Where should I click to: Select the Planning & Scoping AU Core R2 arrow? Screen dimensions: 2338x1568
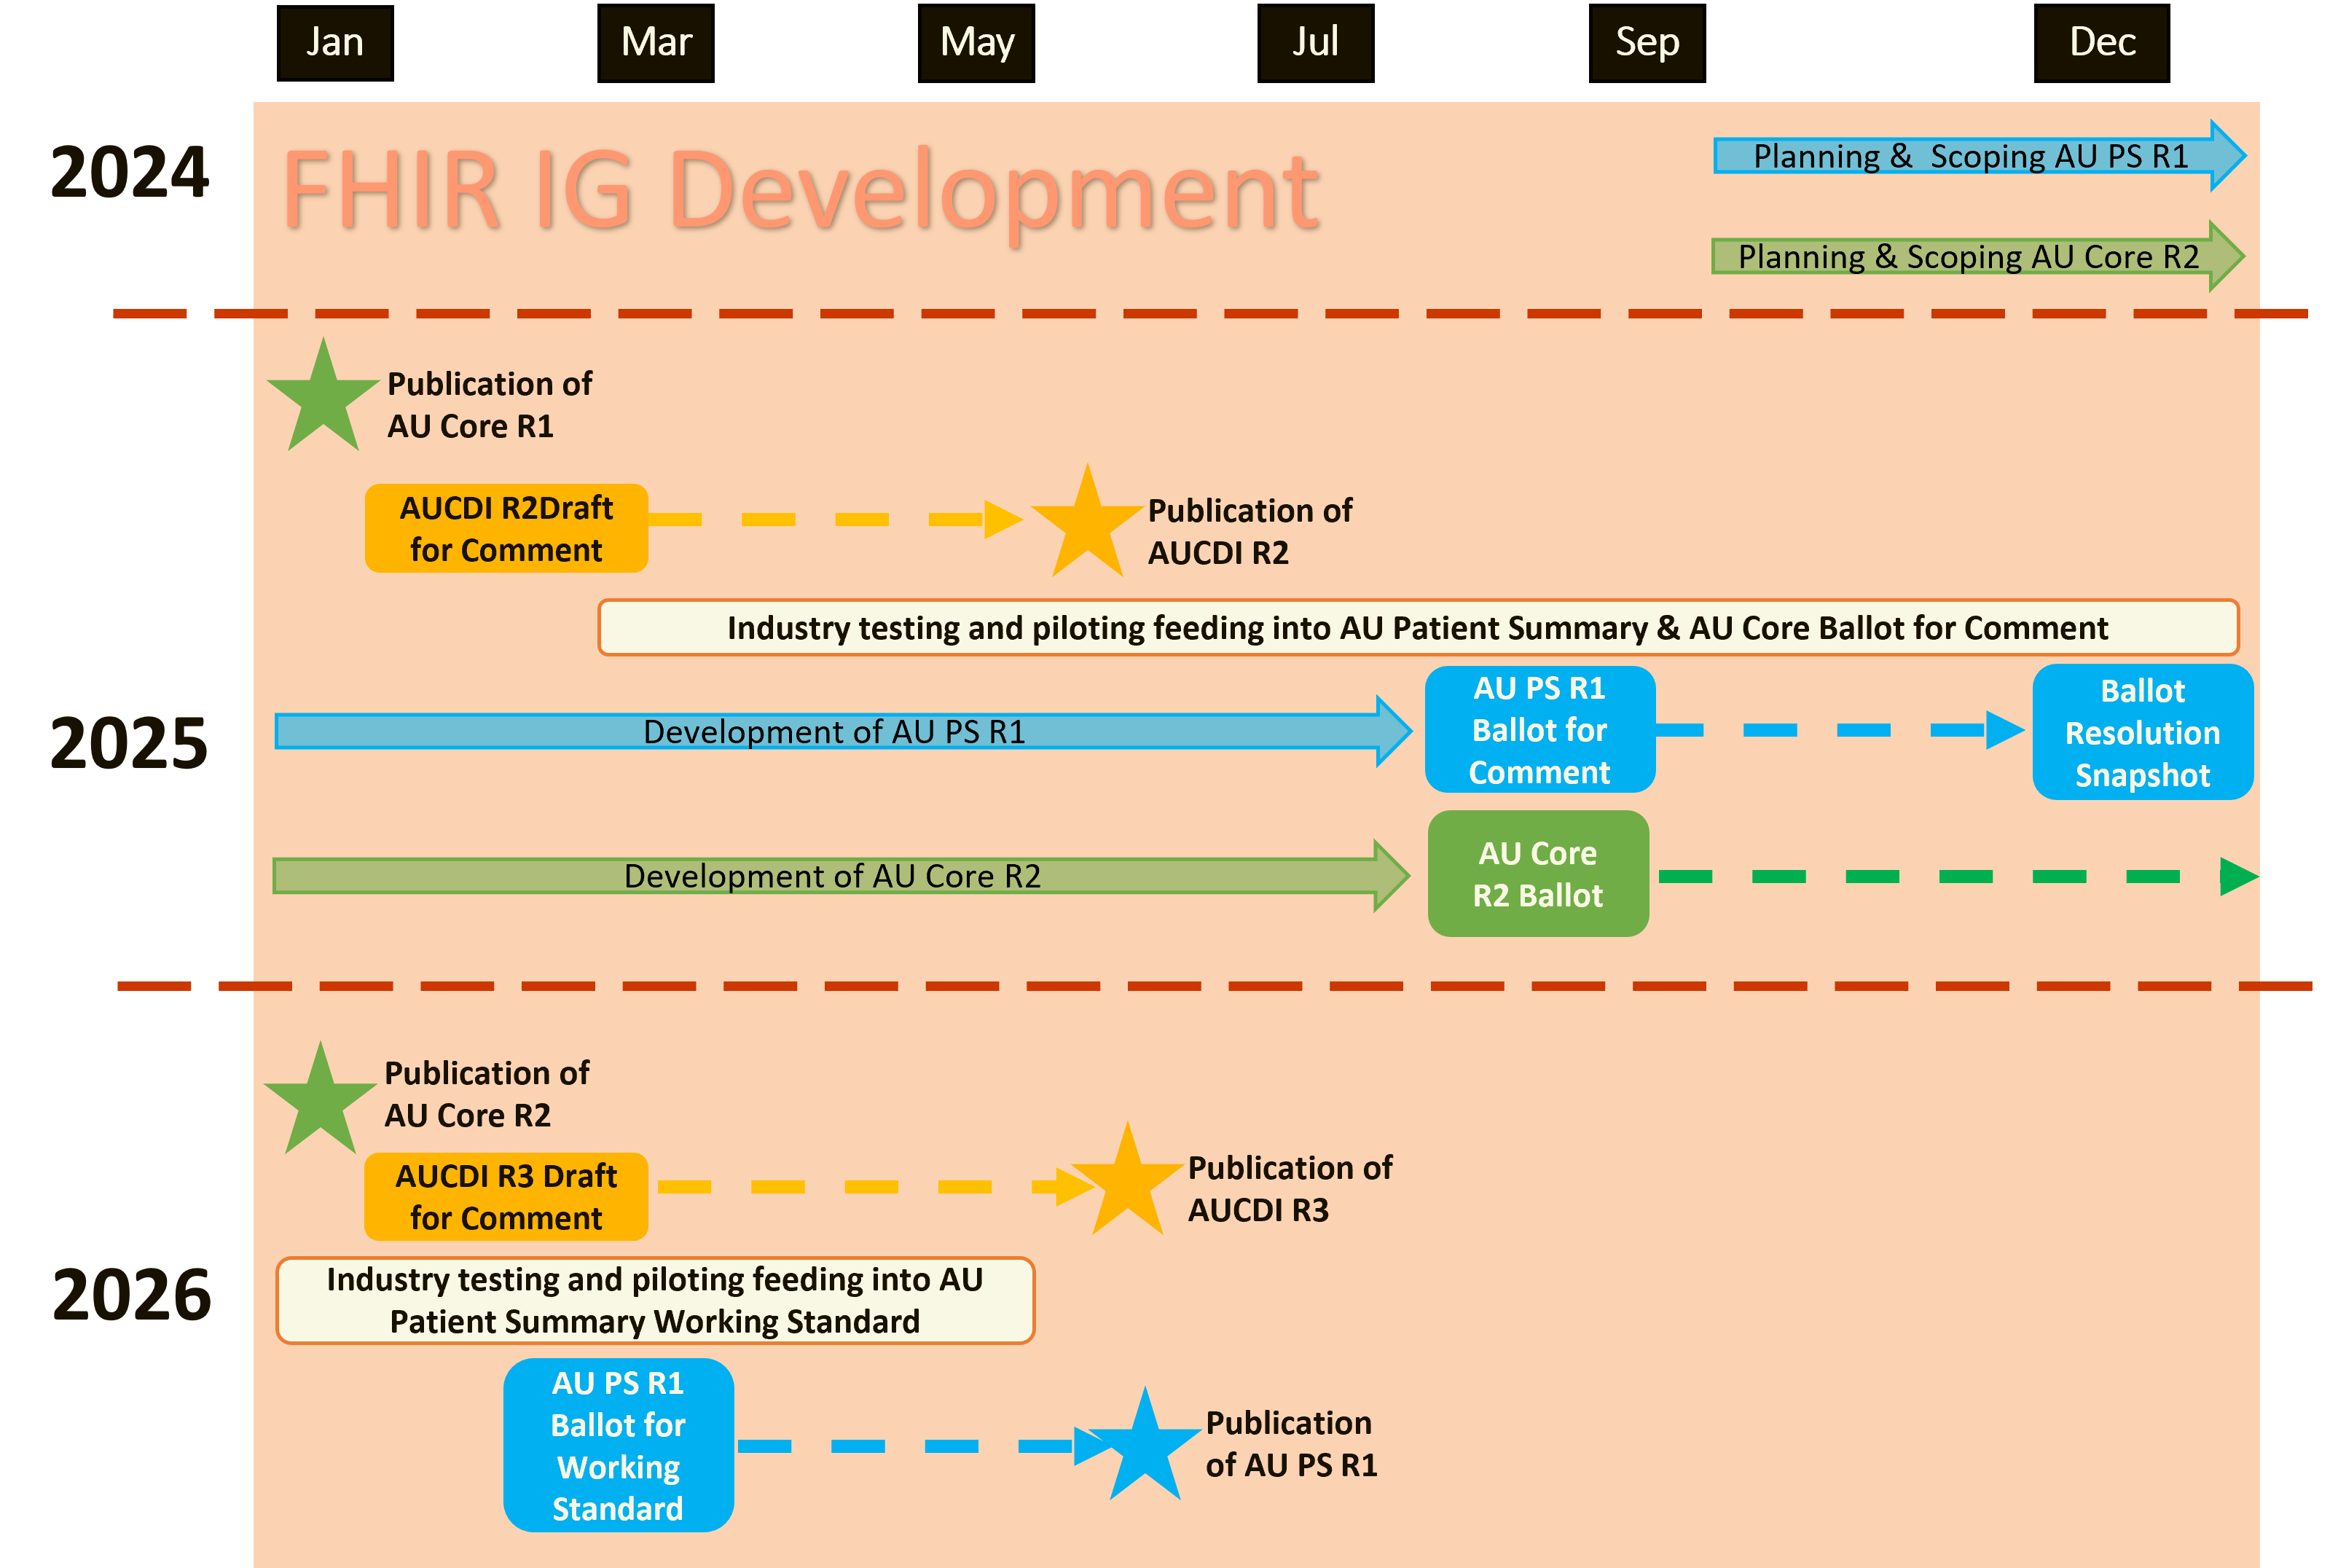1968,257
